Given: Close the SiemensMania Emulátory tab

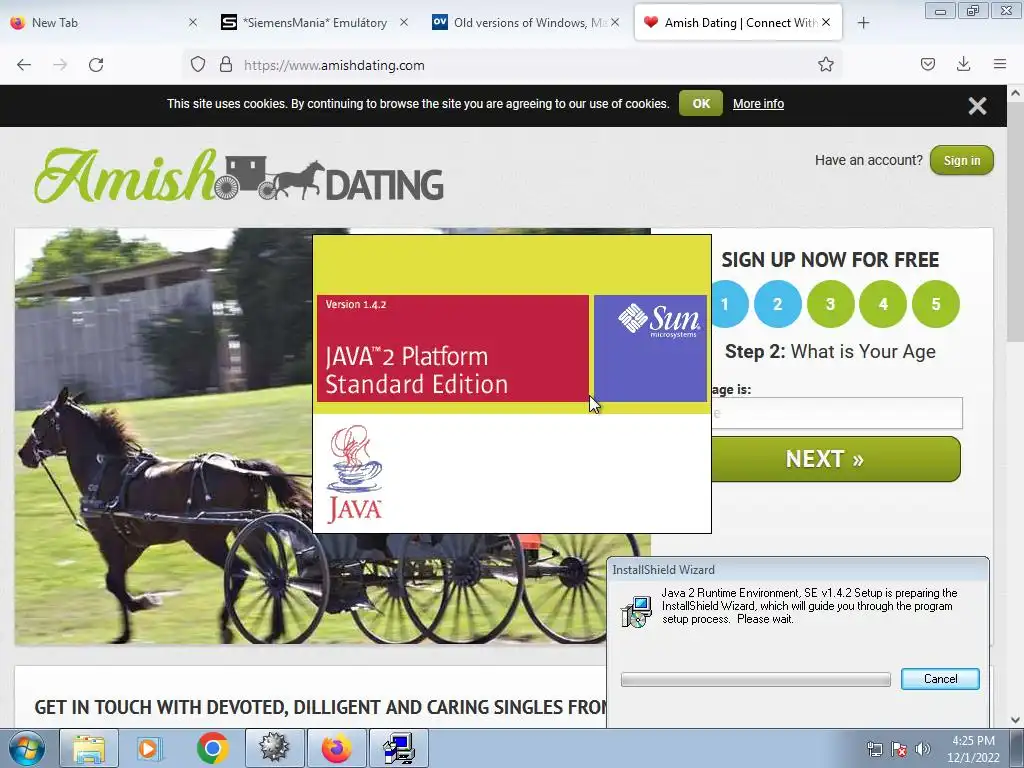Looking at the screenshot, I should click(x=404, y=23).
